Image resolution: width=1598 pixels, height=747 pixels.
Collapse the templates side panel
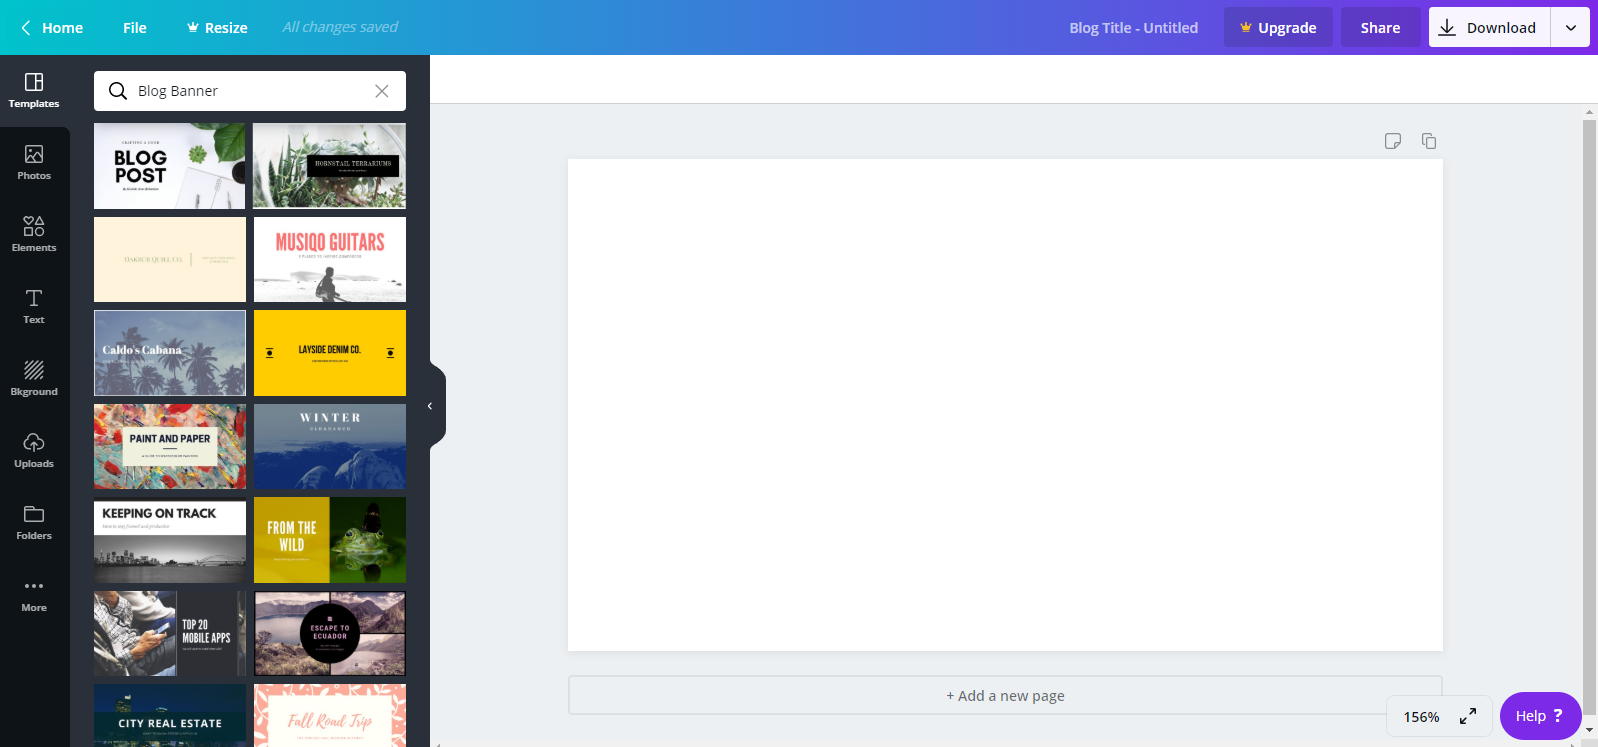431,406
